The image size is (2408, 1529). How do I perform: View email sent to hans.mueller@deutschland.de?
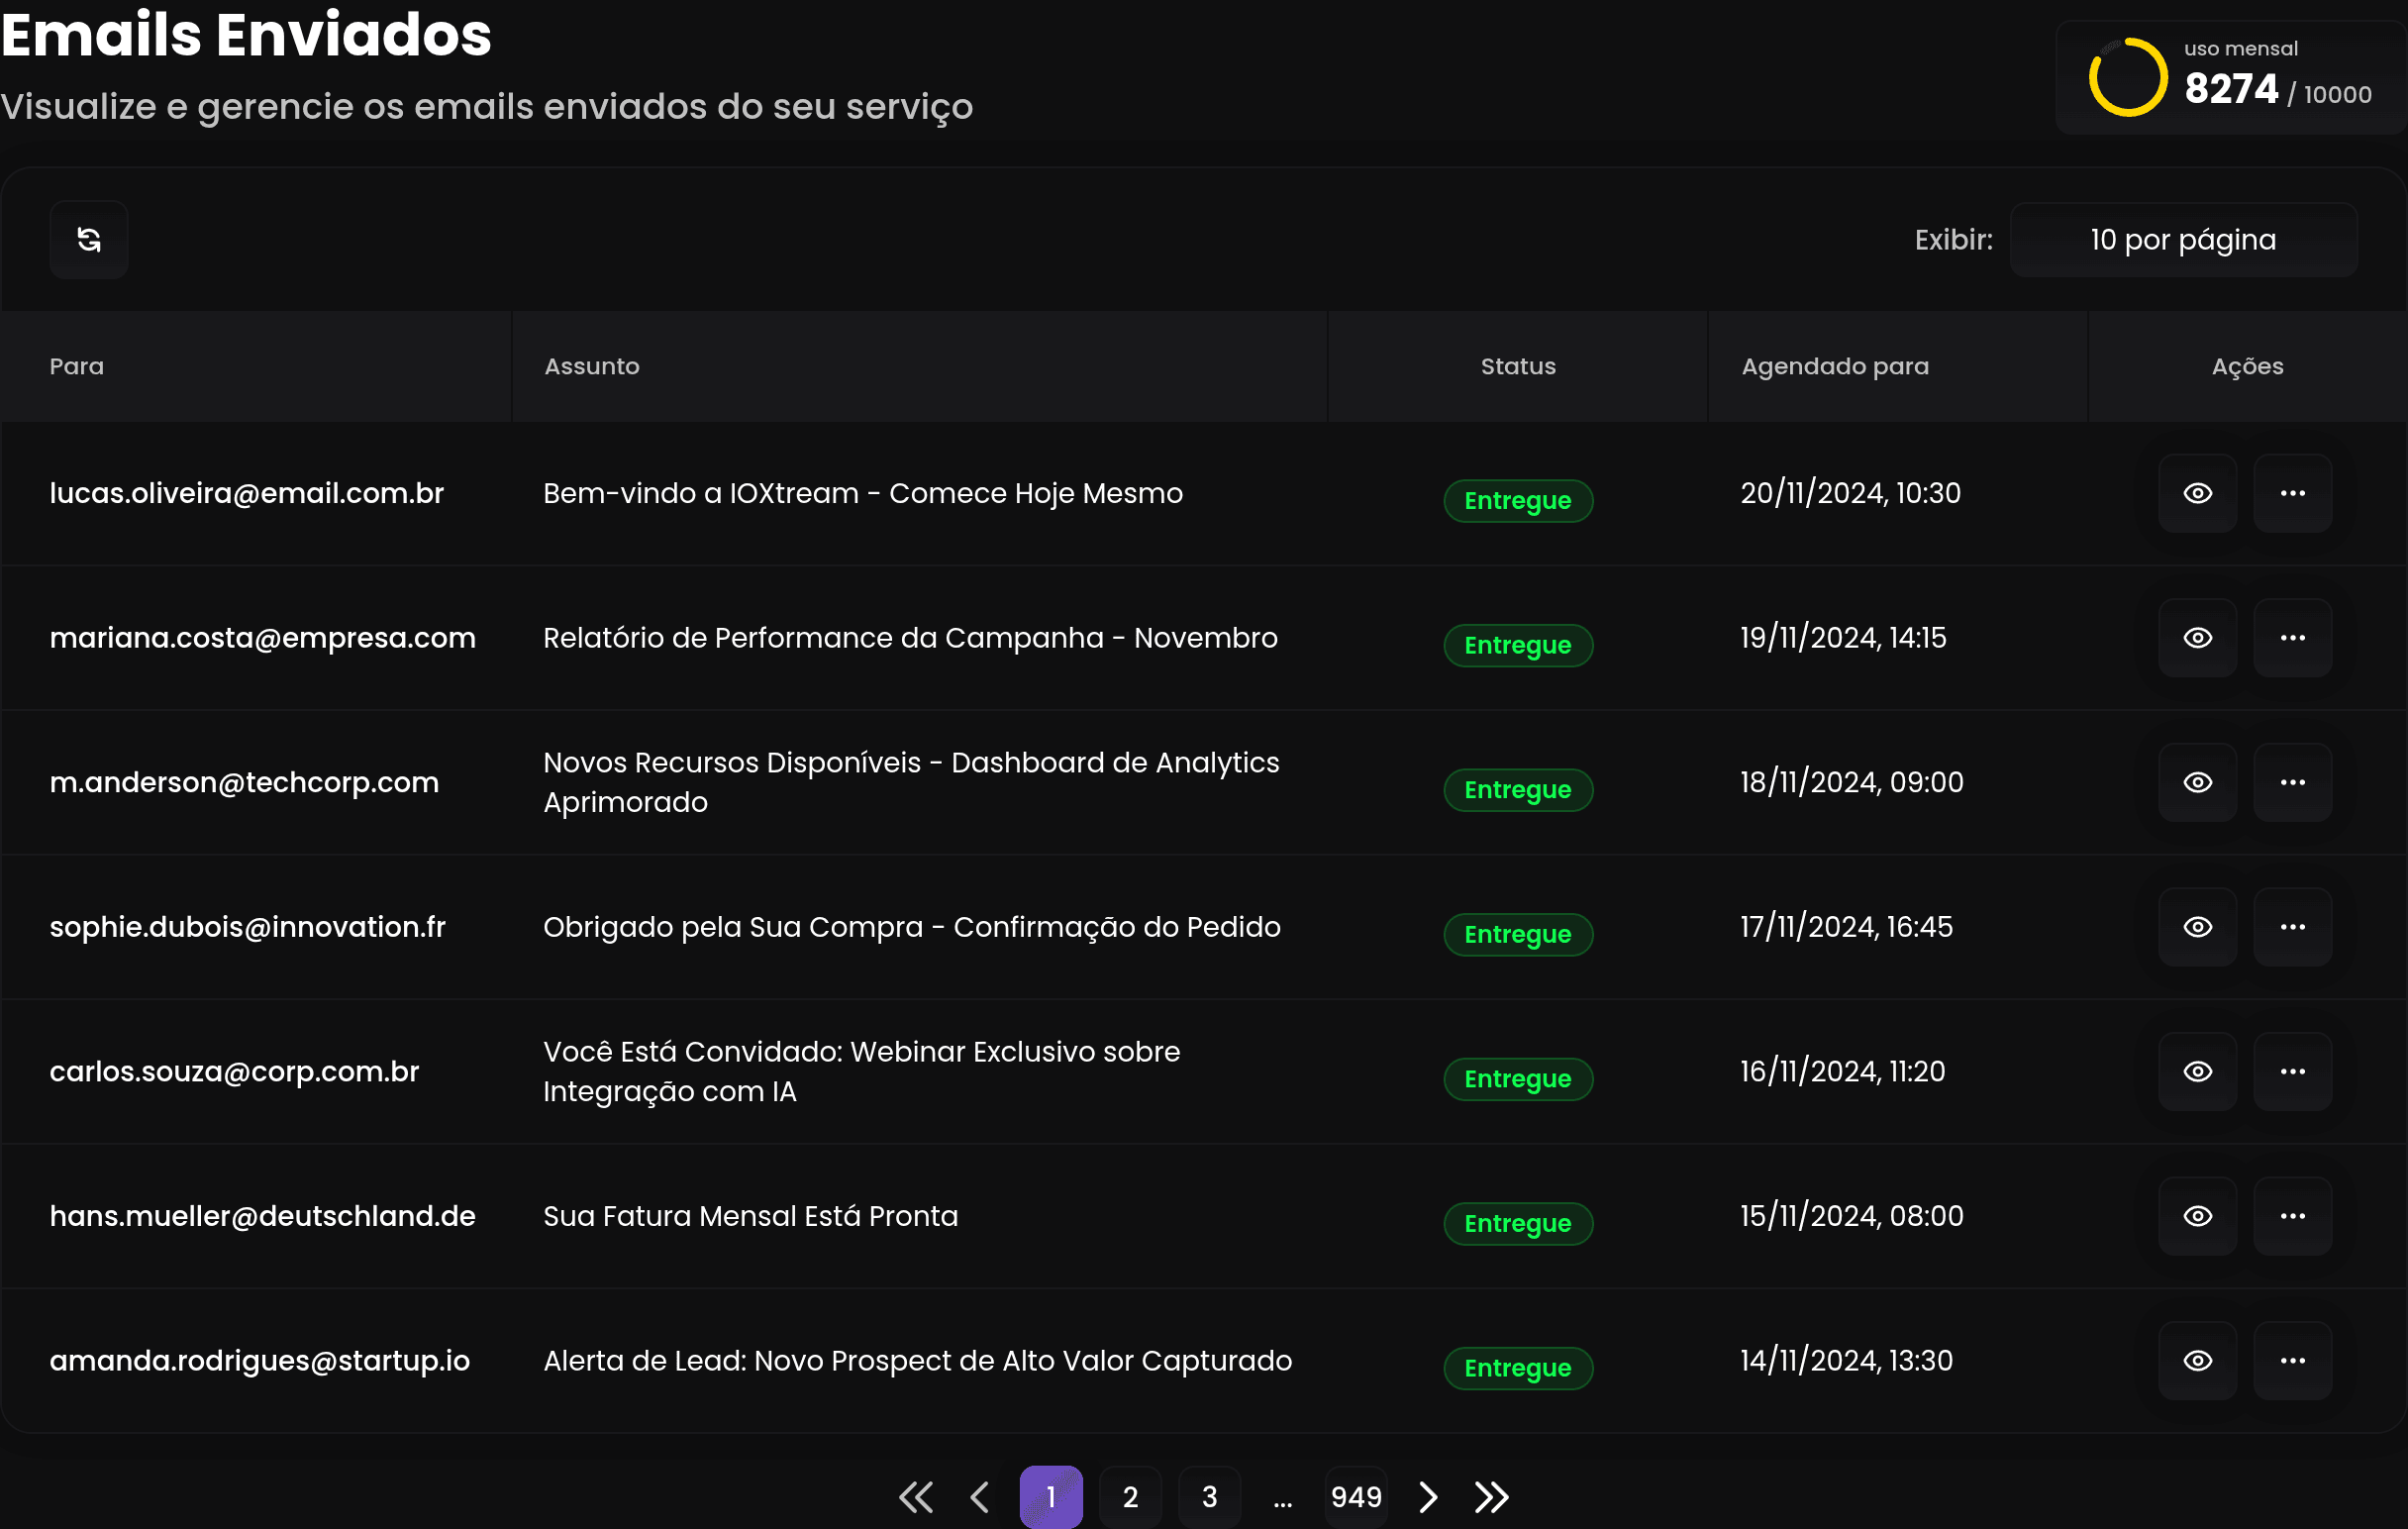2197,1216
